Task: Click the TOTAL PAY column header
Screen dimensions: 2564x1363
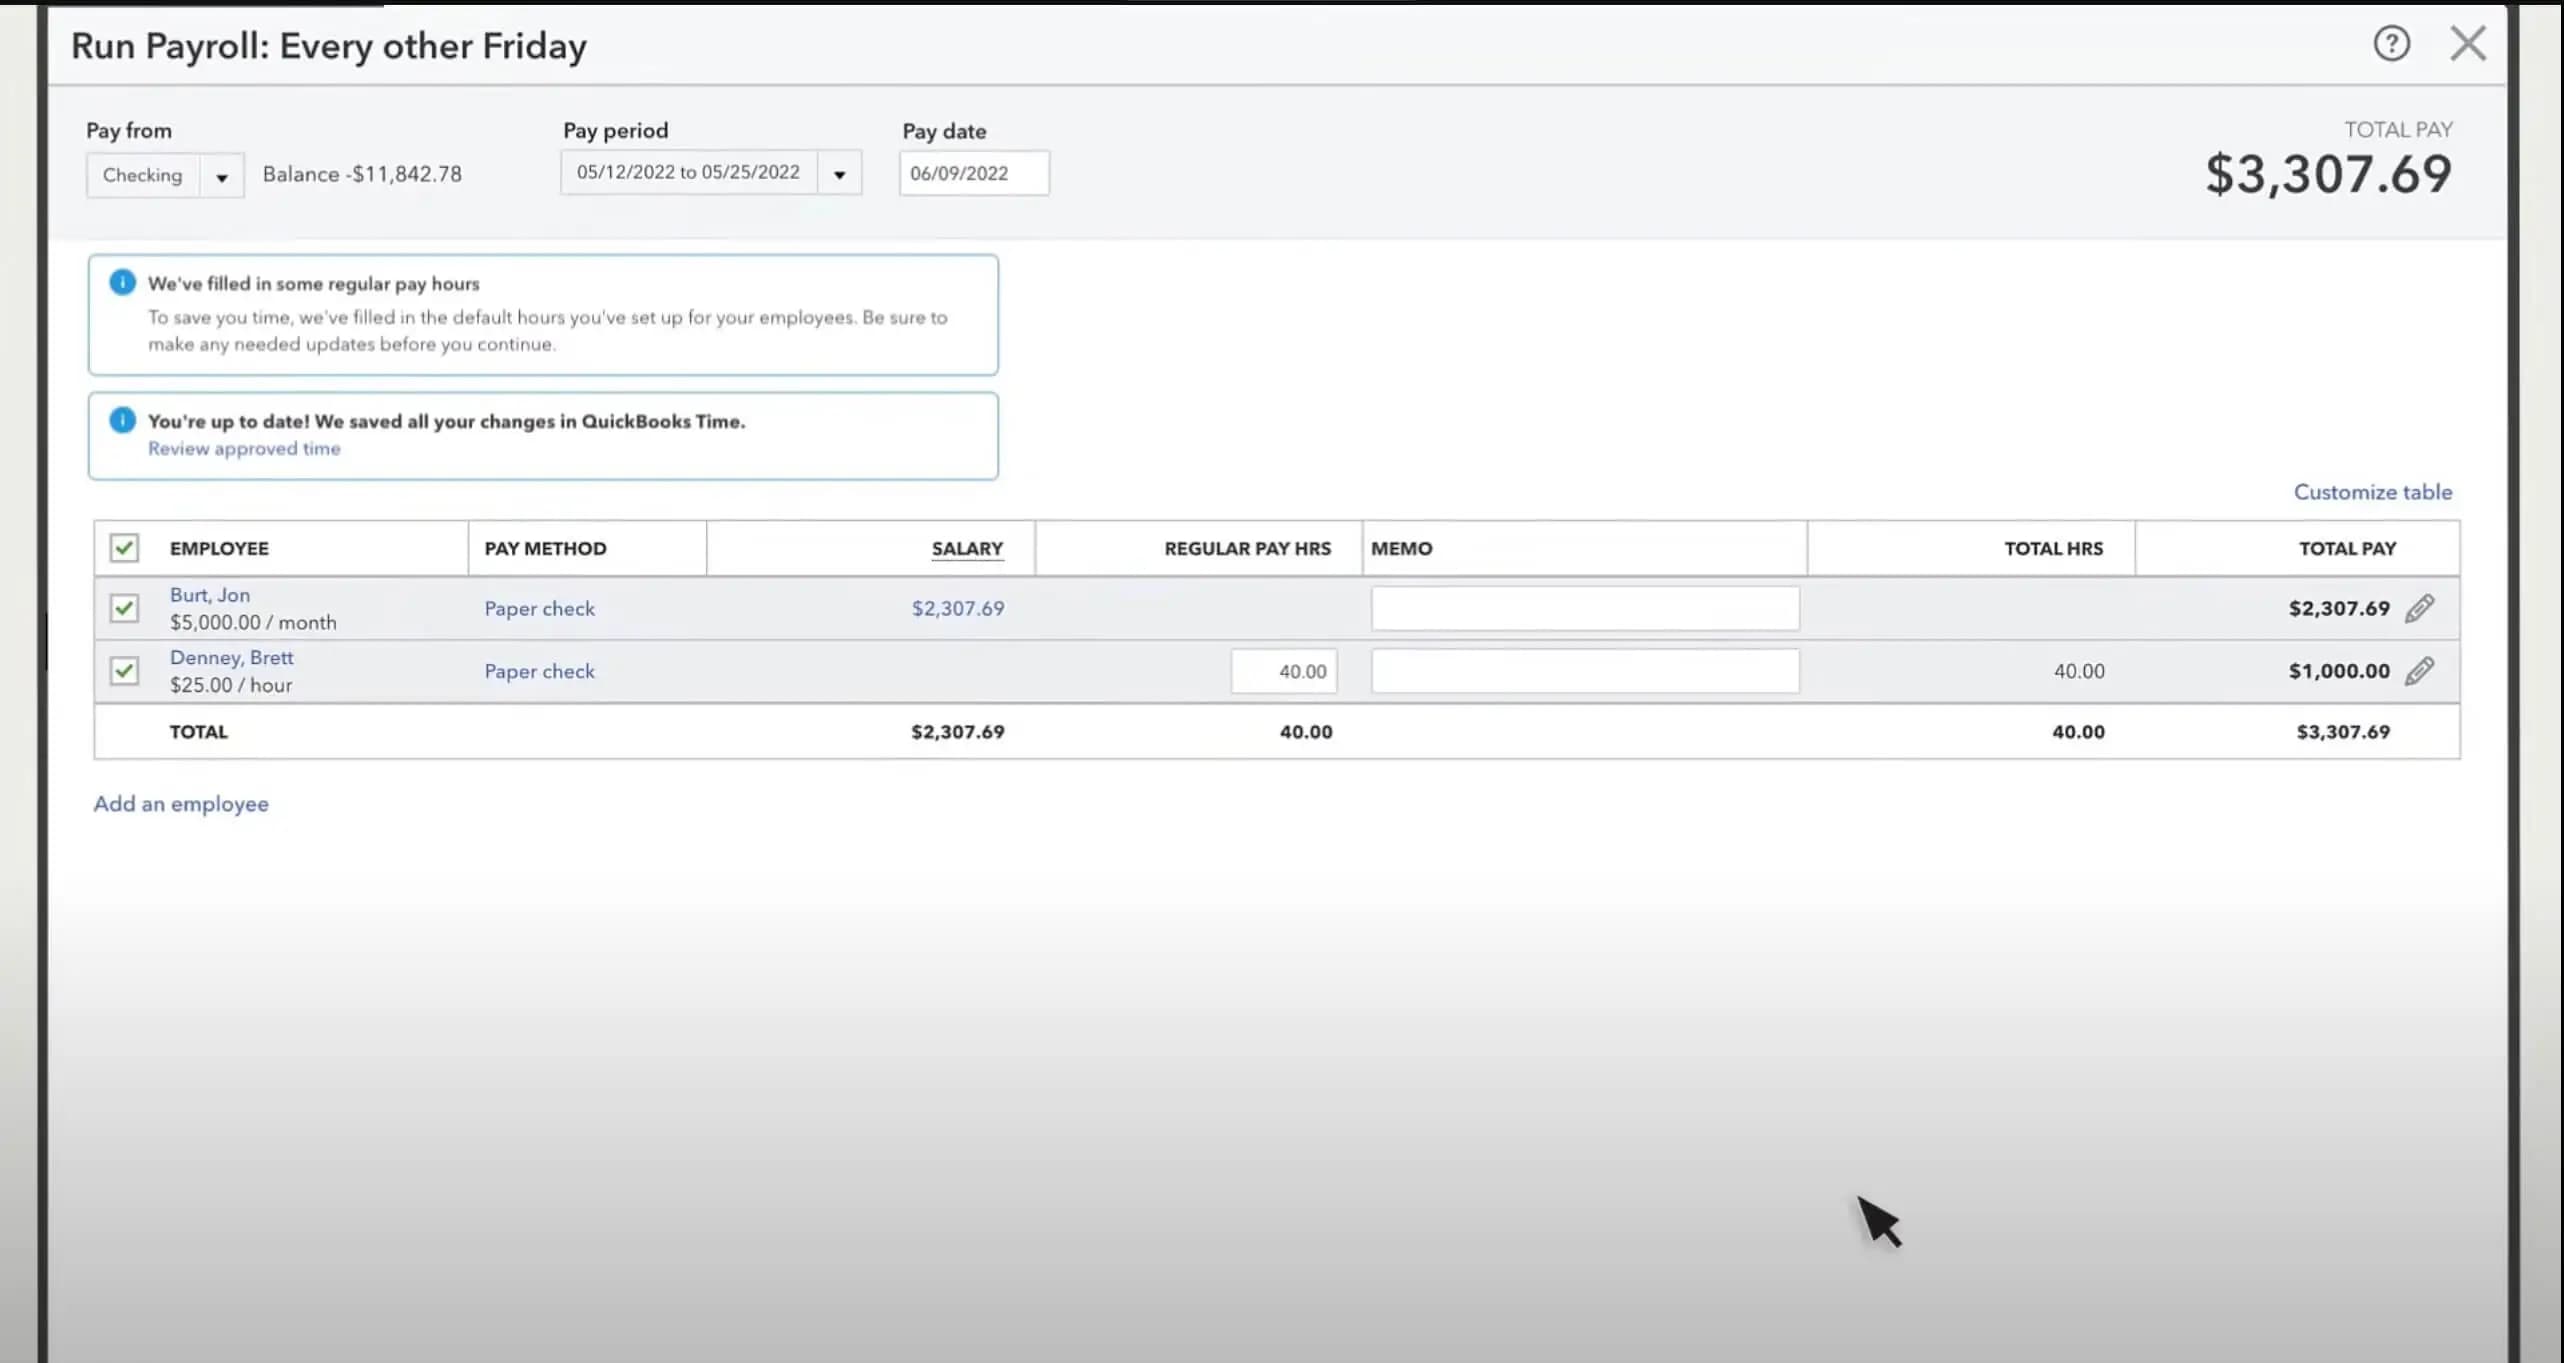Action: (2347, 549)
